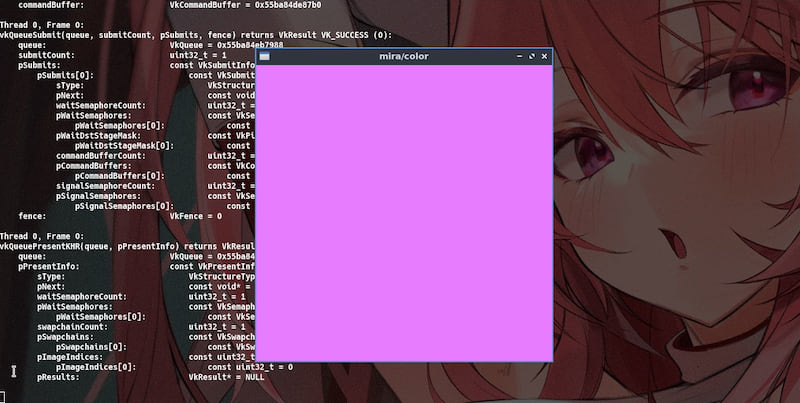This screenshot has height=403, width=800.
Task: Click the 'submitCount:' label in terminal
Action: pos(46,55)
